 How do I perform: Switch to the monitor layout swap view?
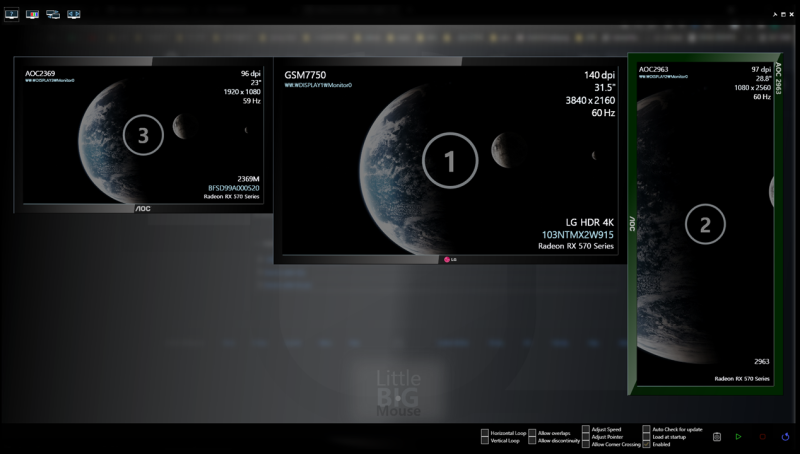pos(53,14)
